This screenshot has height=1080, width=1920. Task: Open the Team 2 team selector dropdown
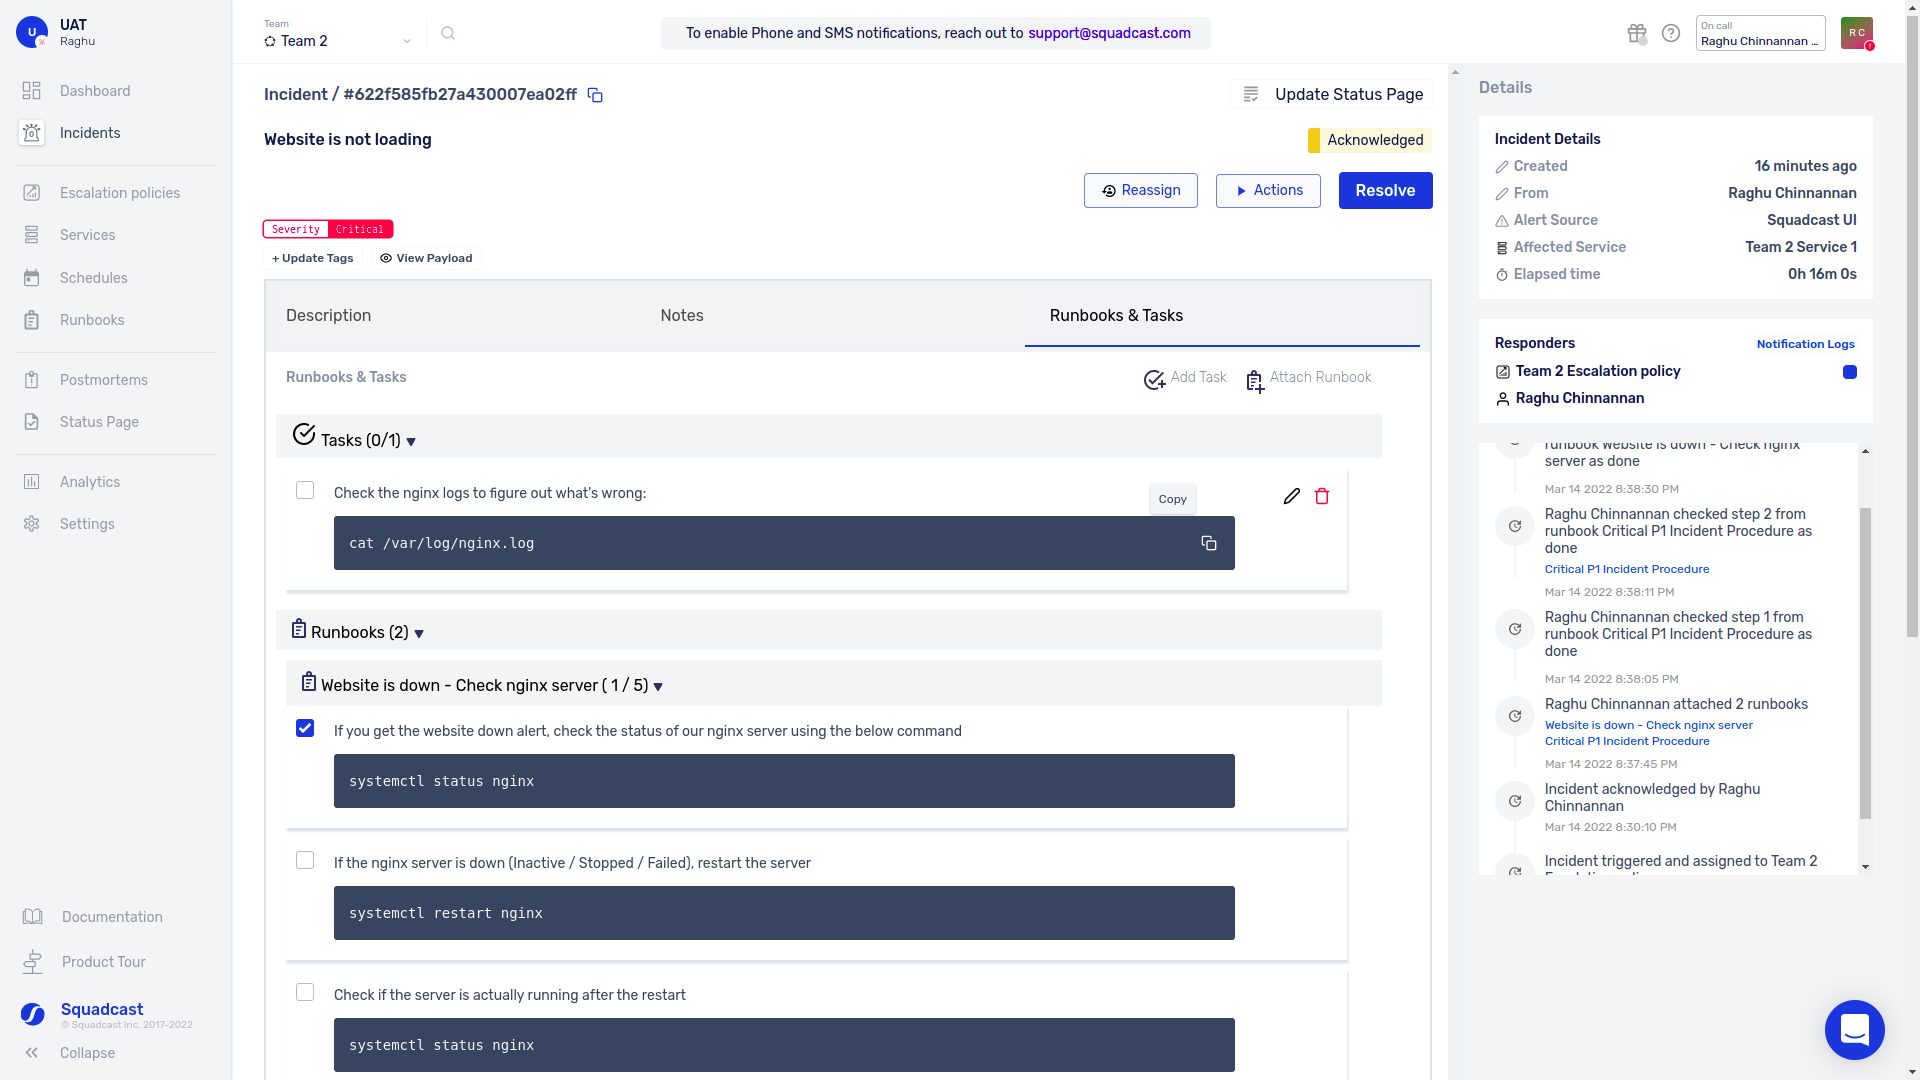pos(338,41)
